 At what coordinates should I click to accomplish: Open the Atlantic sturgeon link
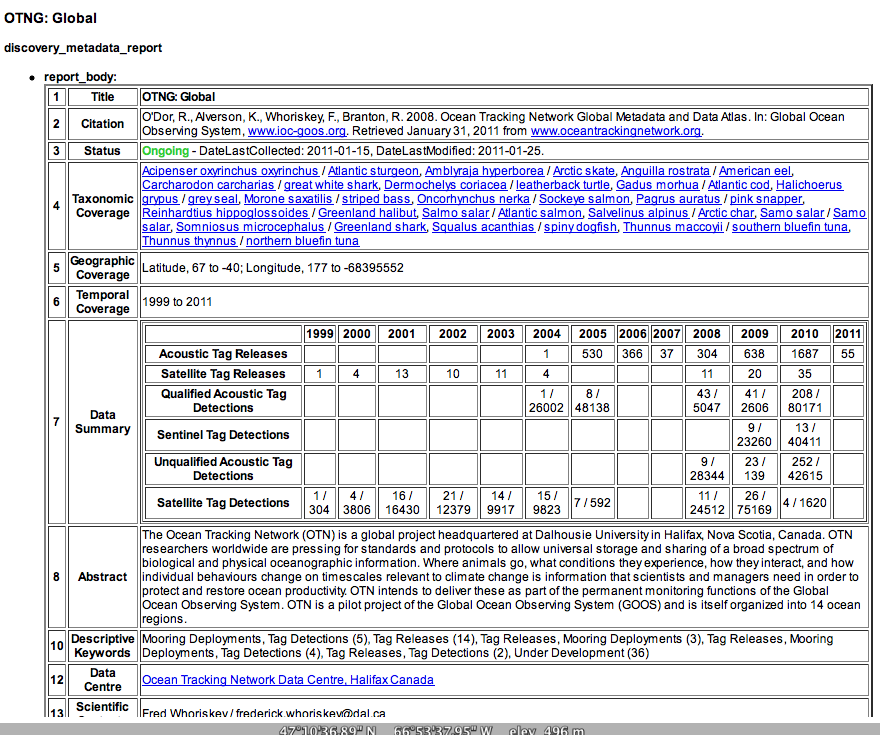pyautogui.click(x=372, y=171)
